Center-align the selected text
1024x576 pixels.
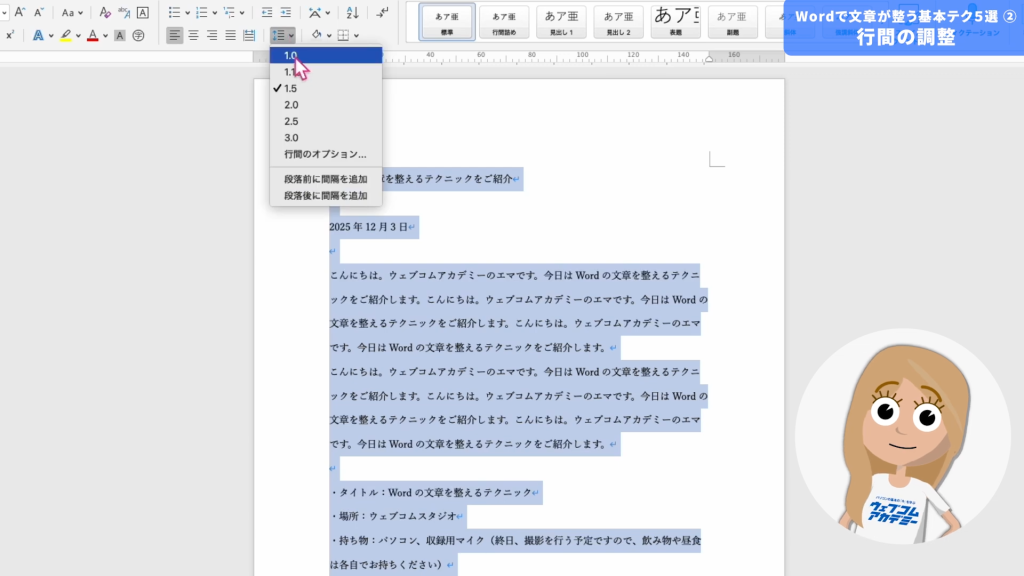(193, 35)
